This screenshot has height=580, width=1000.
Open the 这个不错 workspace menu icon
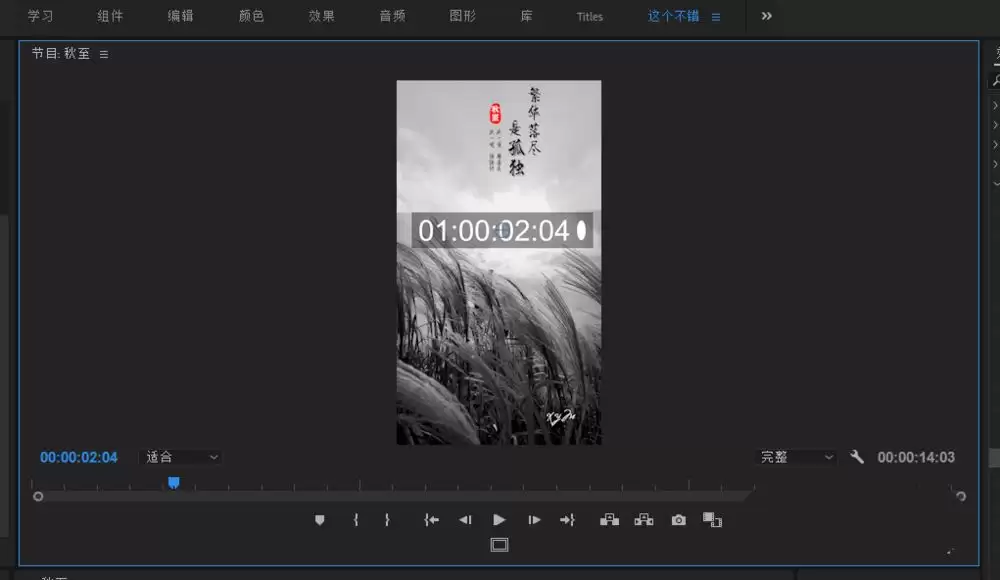tap(716, 17)
